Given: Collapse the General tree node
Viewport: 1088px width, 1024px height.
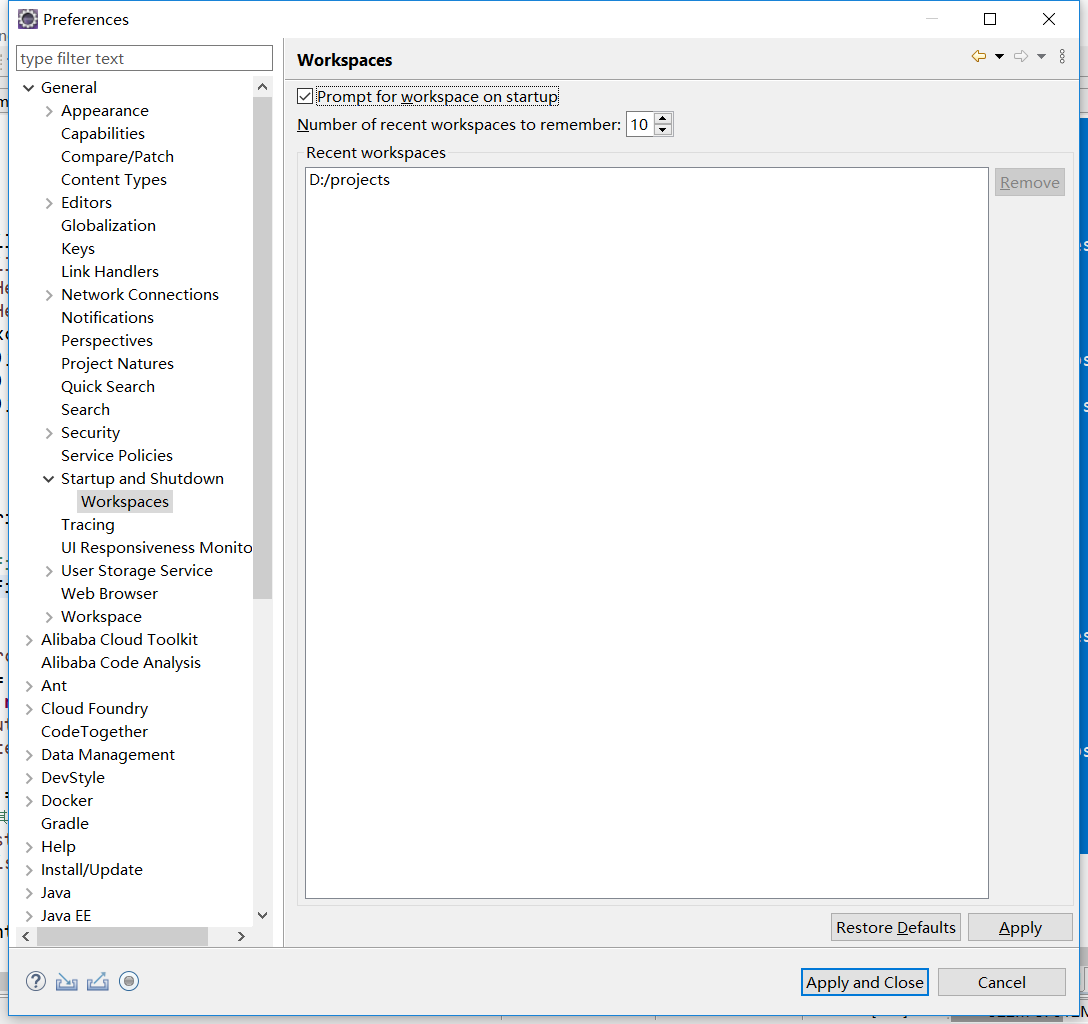Looking at the screenshot, I should (29, 87).
